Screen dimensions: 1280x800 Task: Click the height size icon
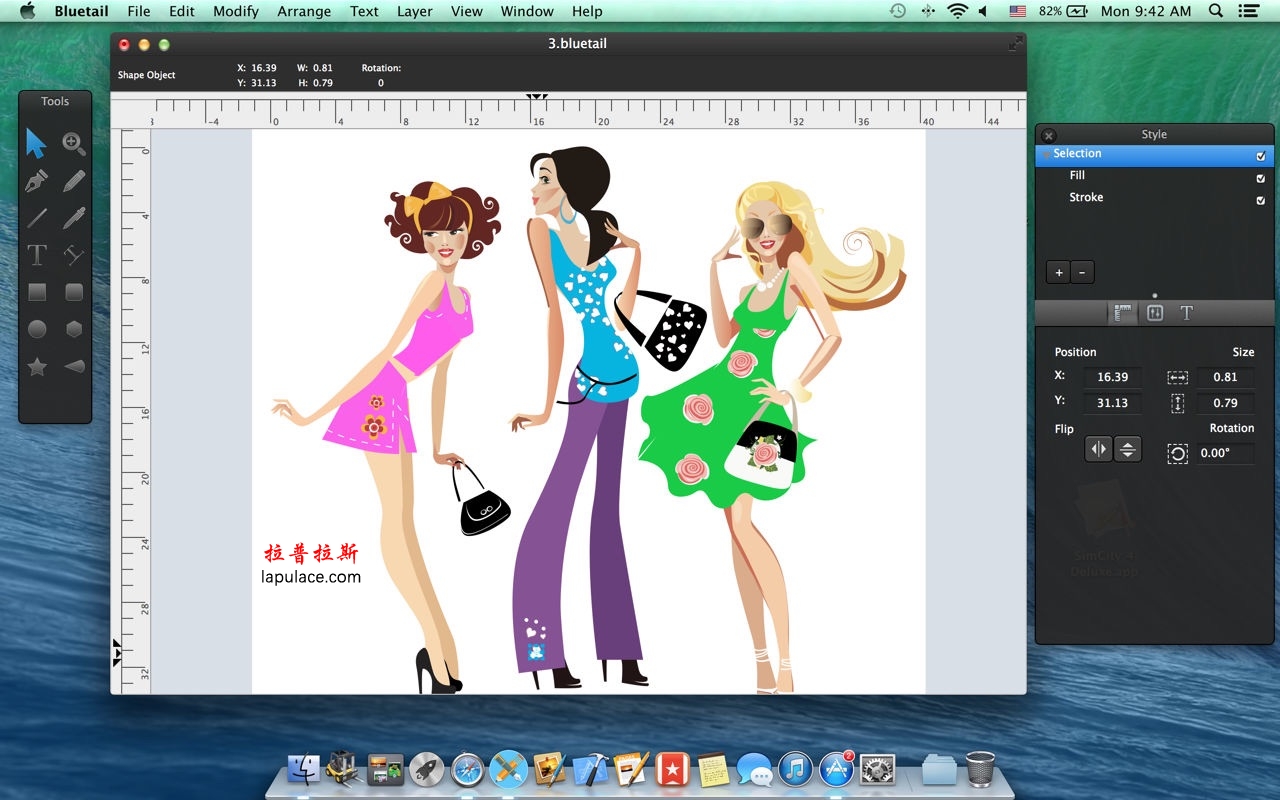click(x=1177, y=404)
